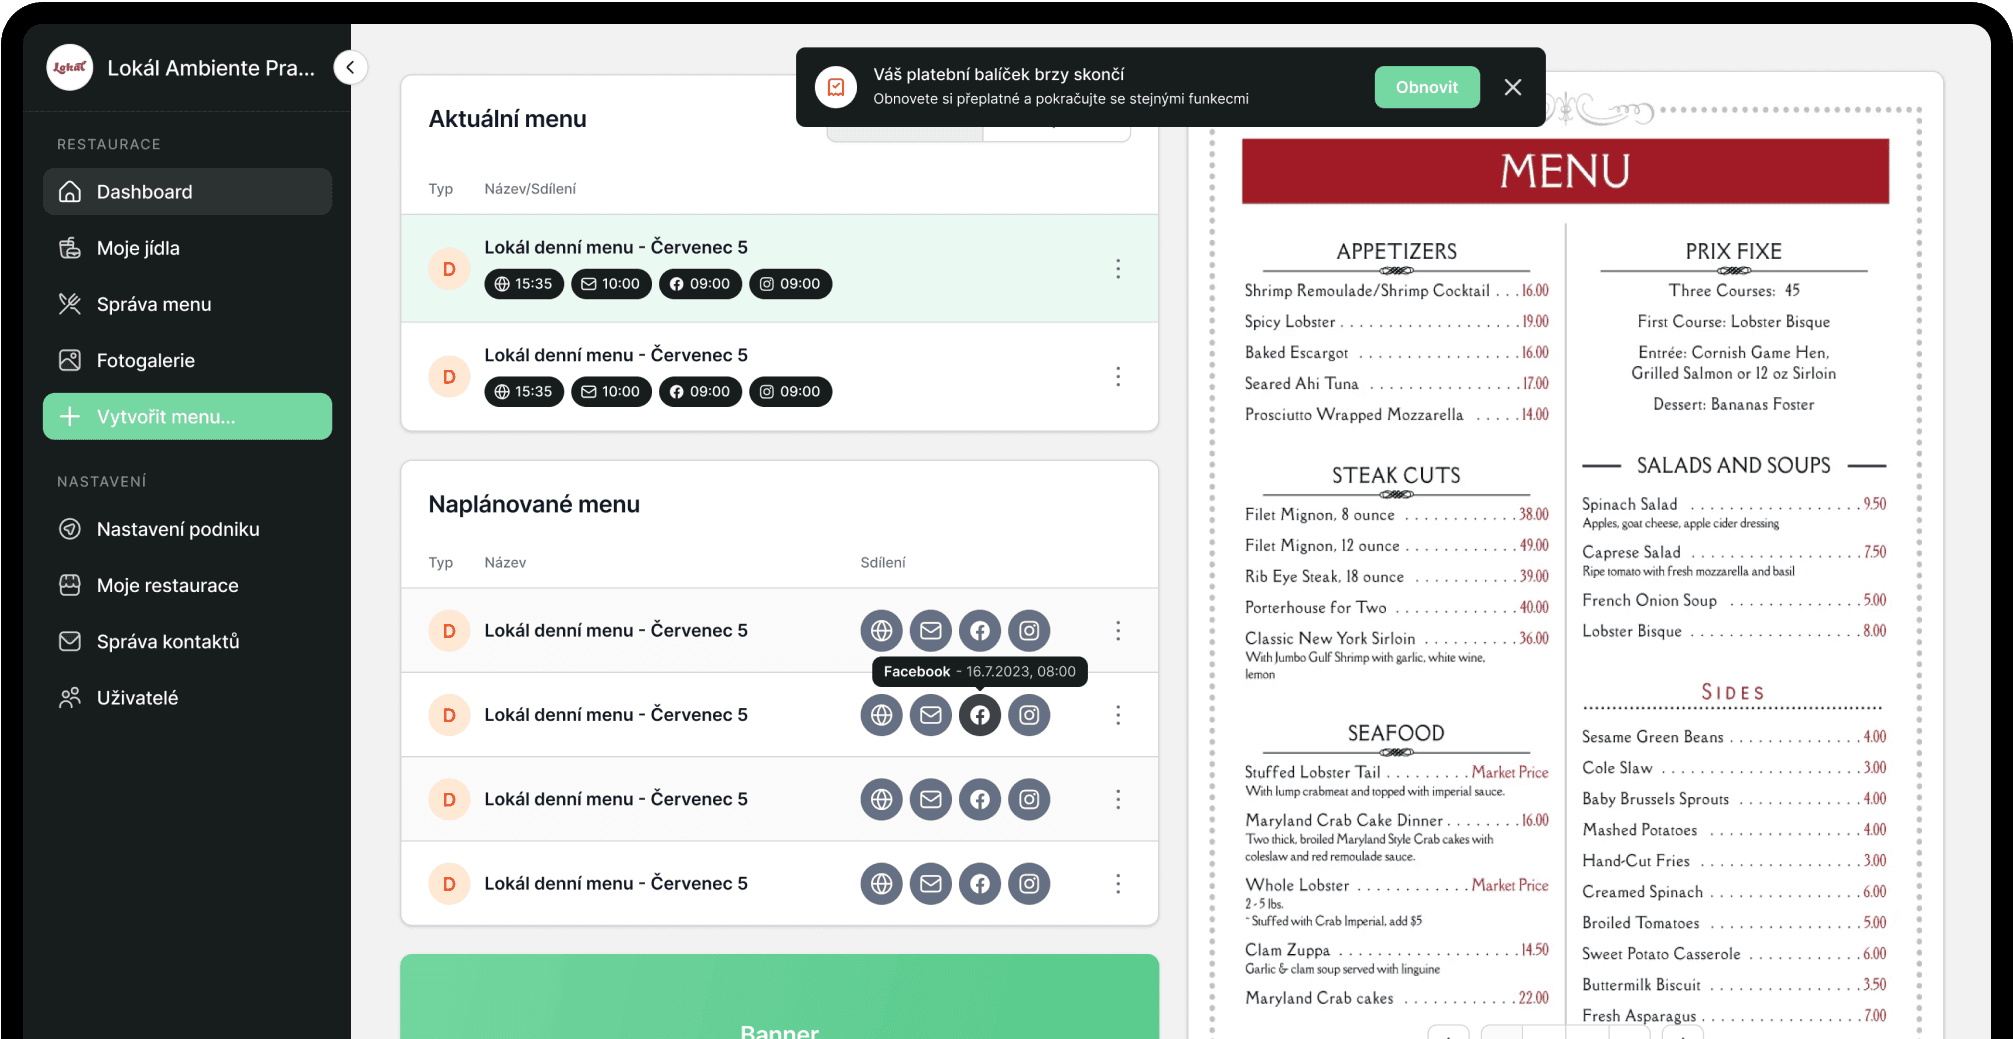
Task: Select the Instagram share icon for second scheduled menu
Action: pyautogui.click(x=1029, y=714)
